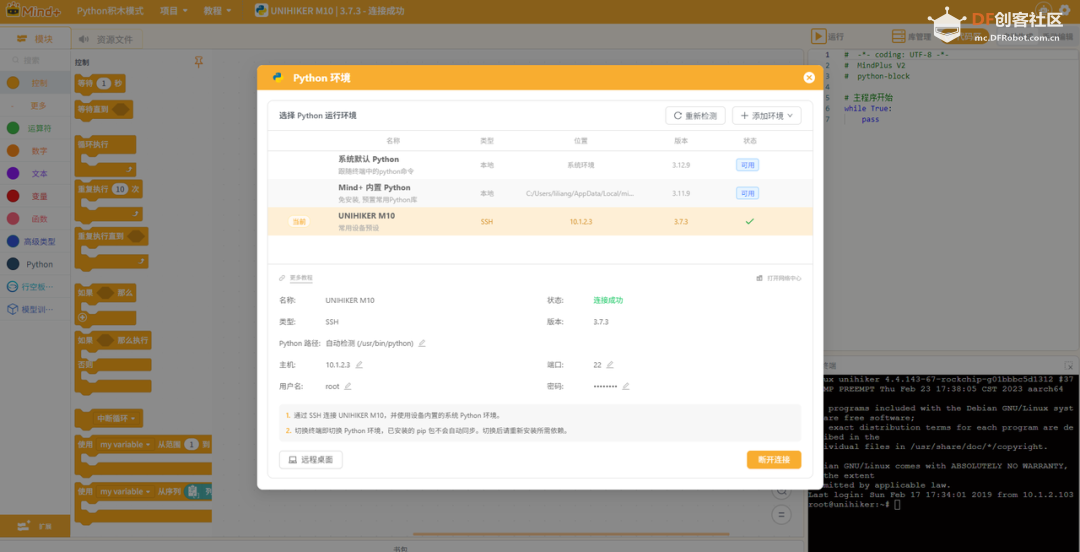The width and height of the screenshot is (1080, 552).
Task: Open the 添加环境 dropdown
Action: (x=767, y=116)
